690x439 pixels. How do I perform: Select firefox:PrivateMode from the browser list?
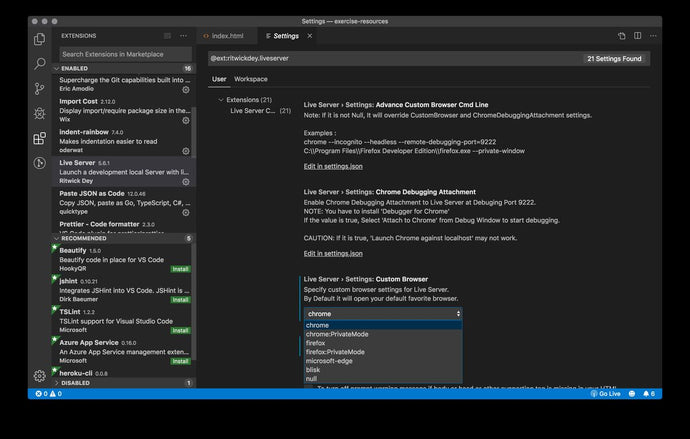(335, 352)
